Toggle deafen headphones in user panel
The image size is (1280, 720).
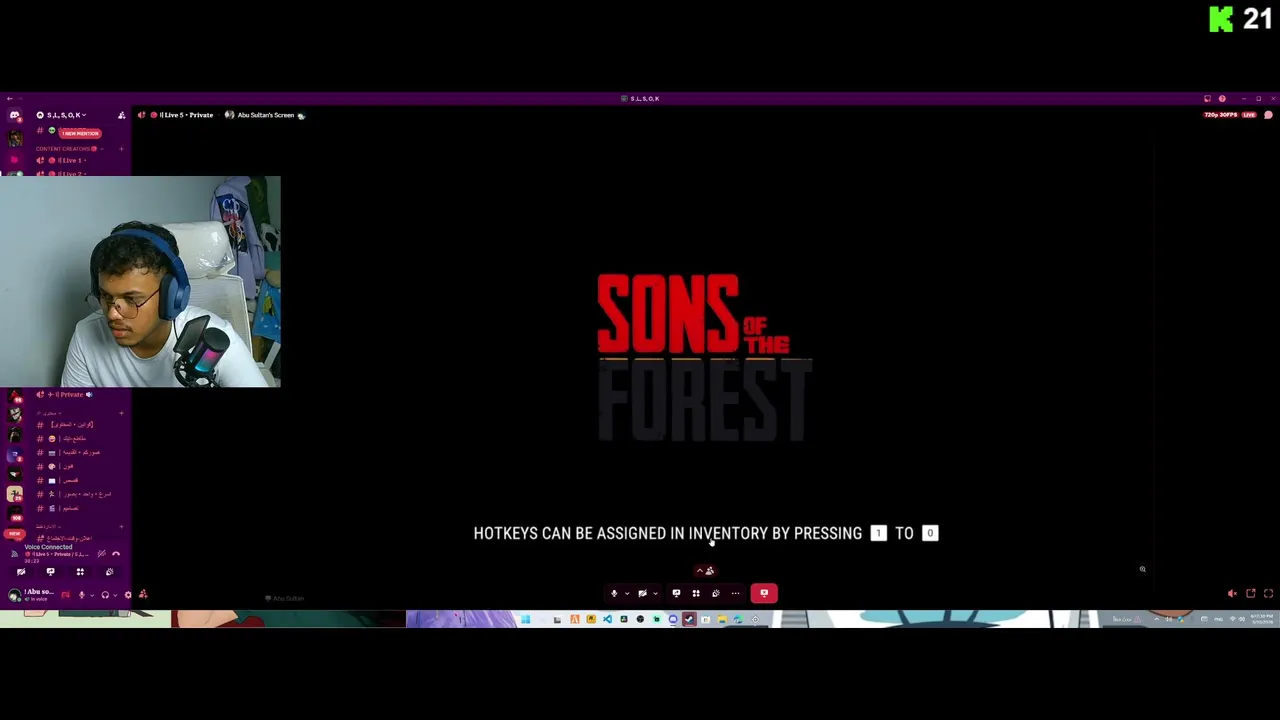pos(105,595)
